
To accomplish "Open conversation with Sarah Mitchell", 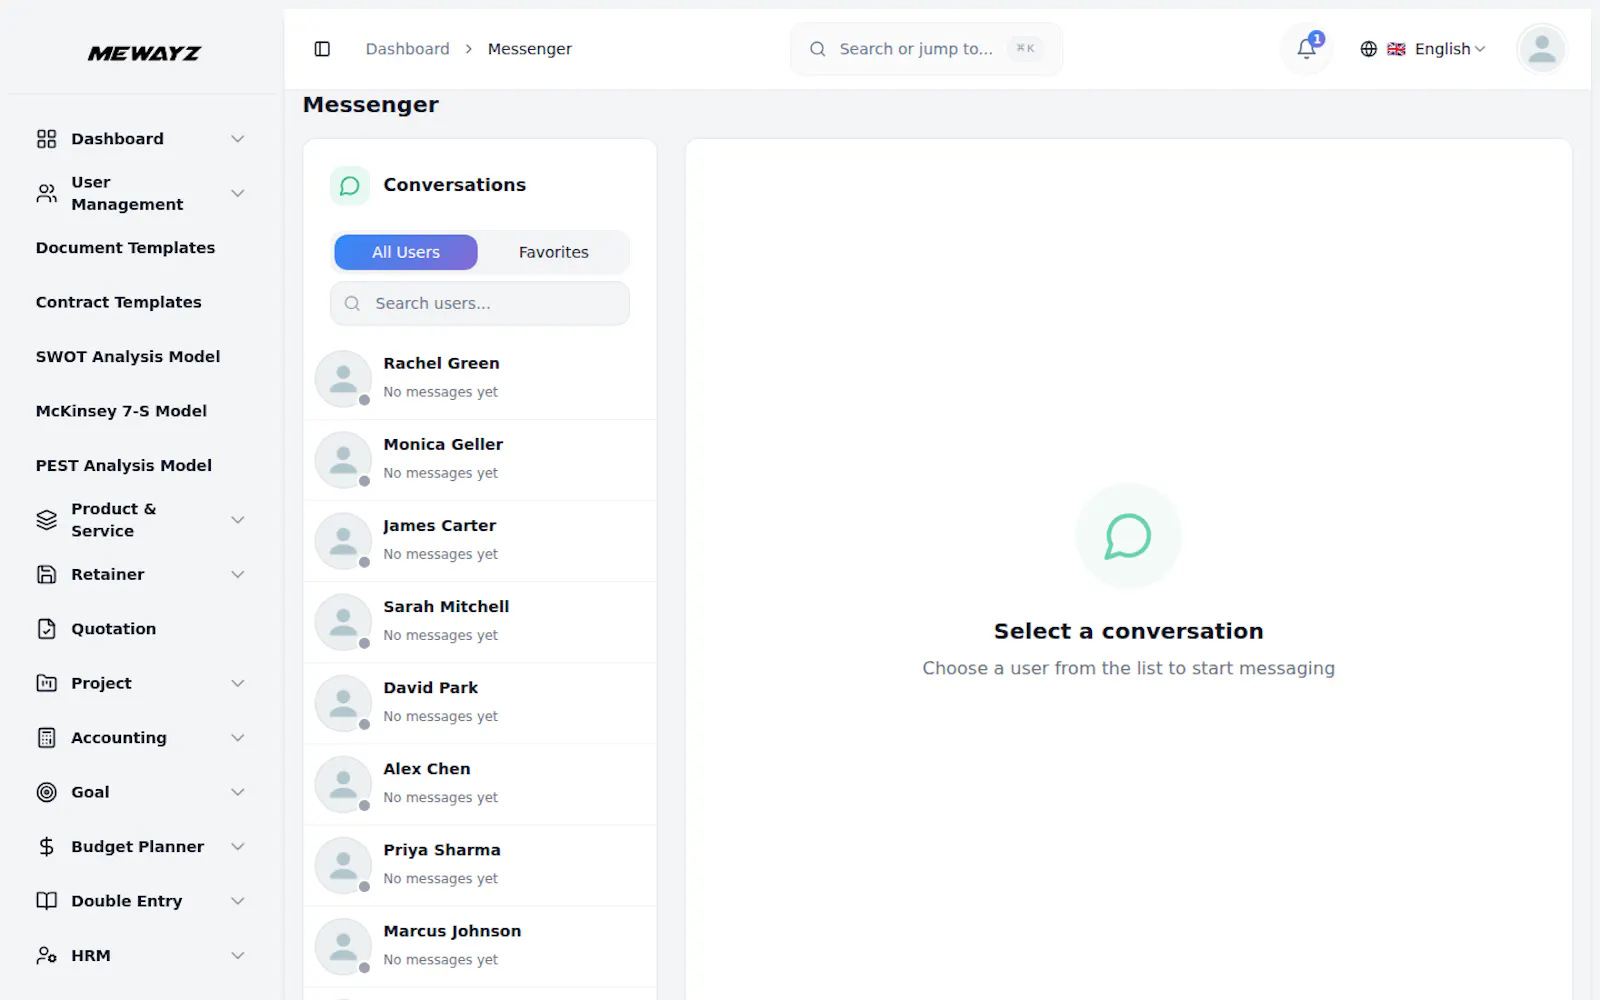I will click(x=480, y=621).
